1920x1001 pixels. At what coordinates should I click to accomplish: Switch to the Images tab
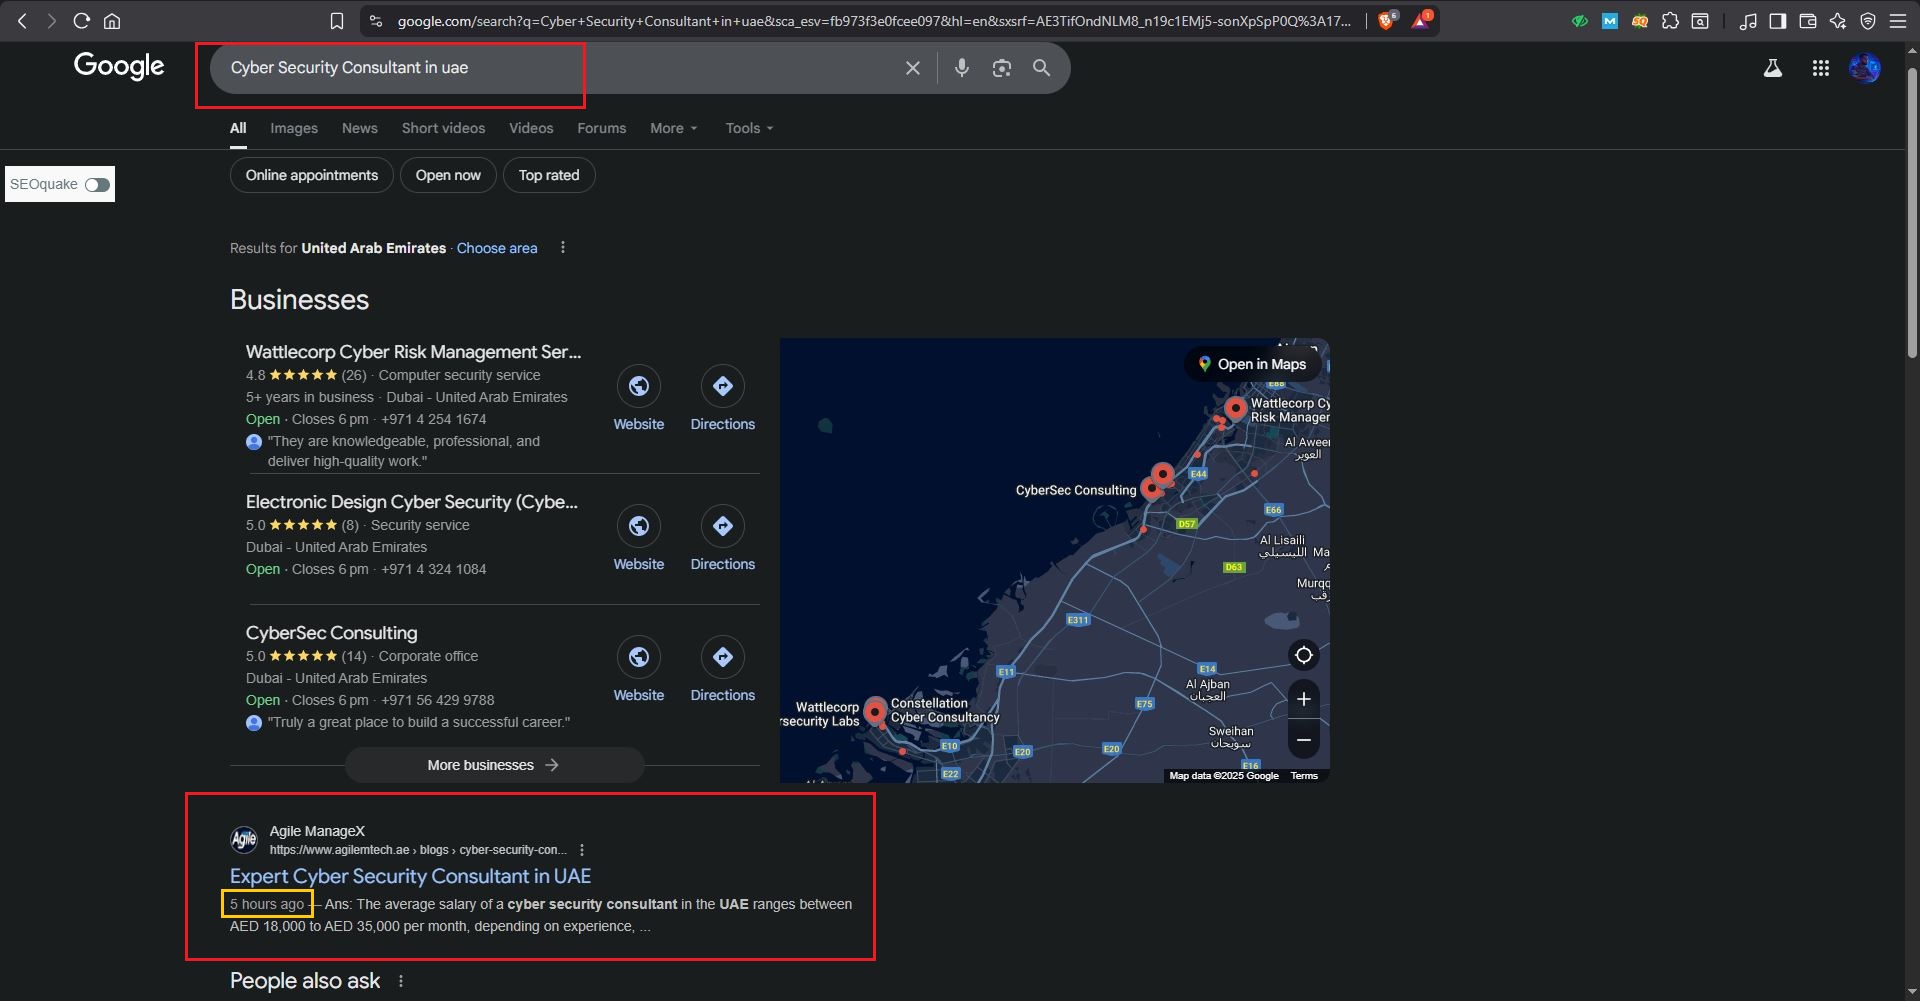tap(294, 129)
